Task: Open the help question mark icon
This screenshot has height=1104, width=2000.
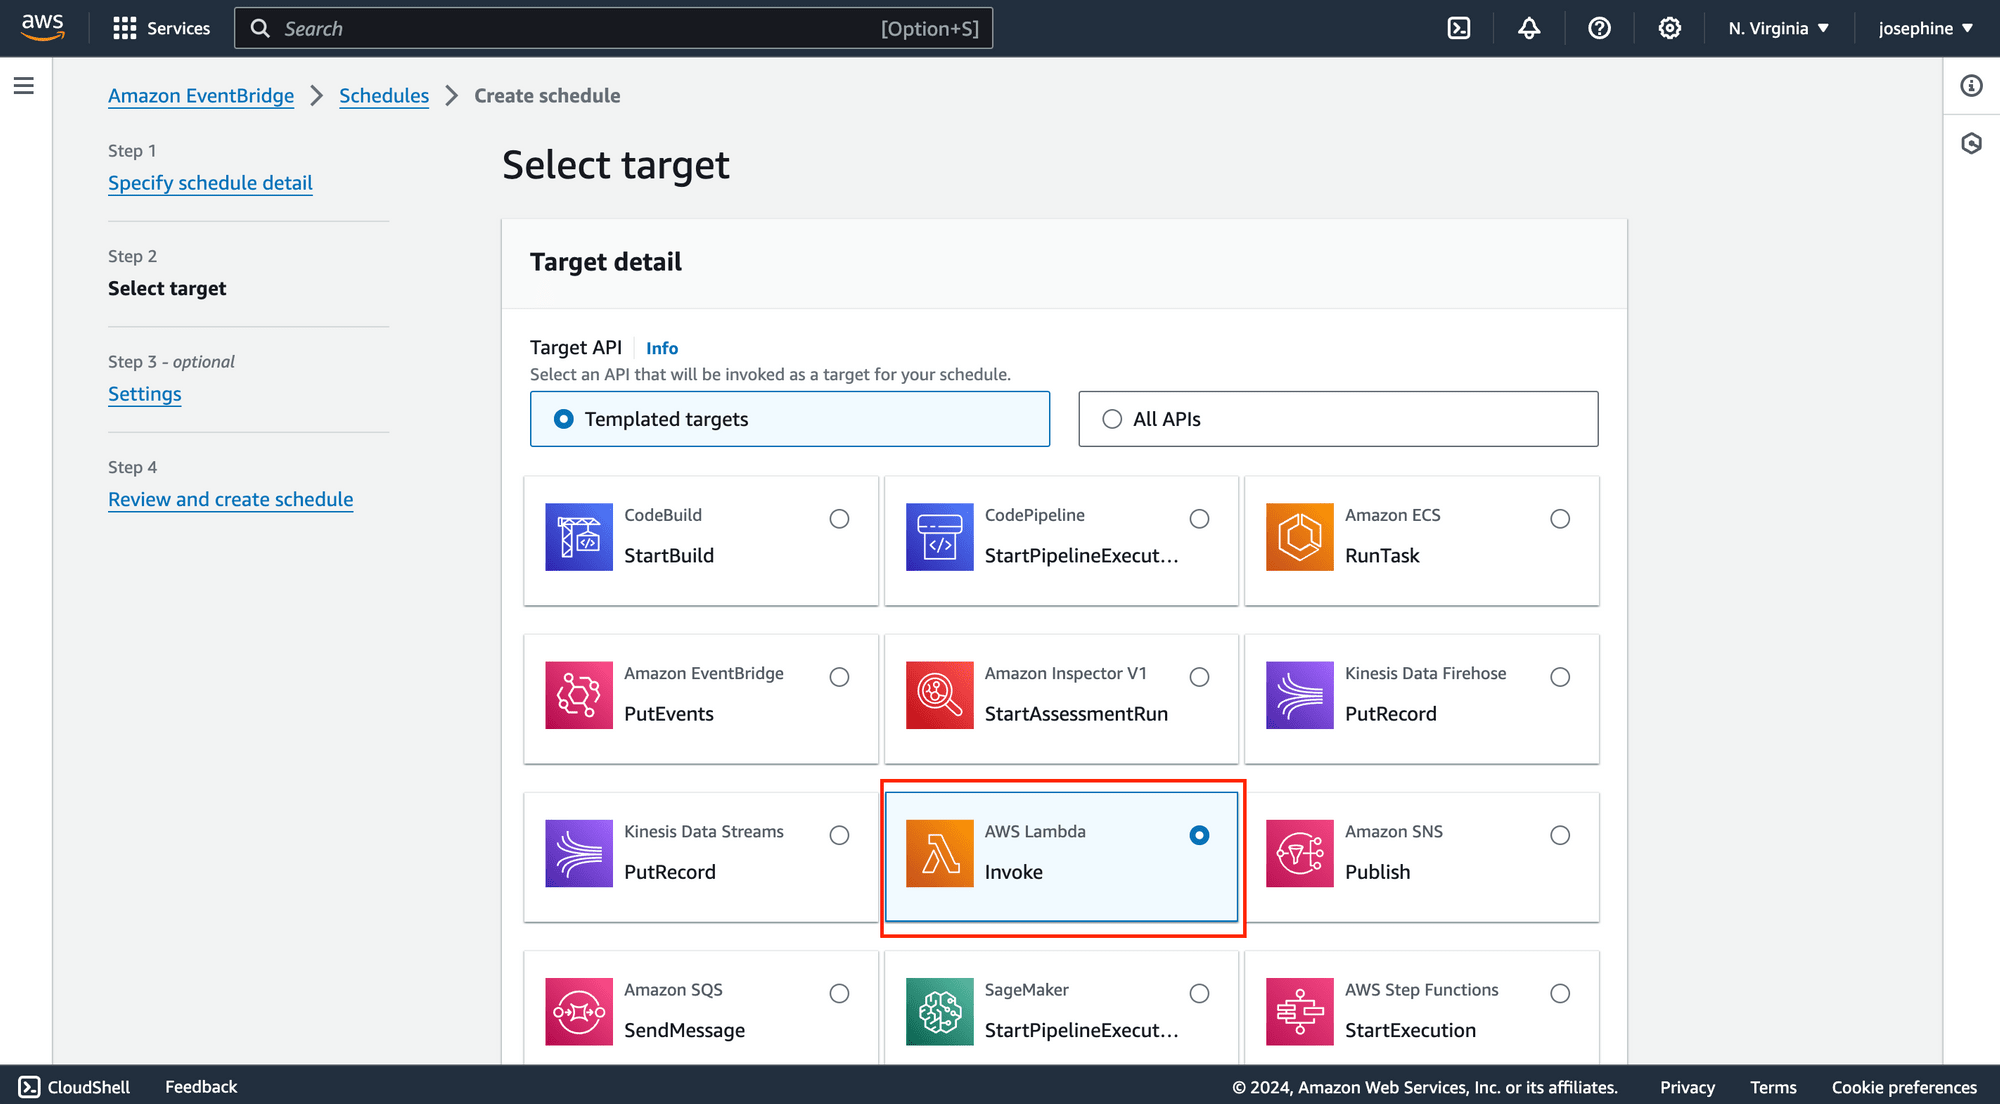Action: tap(1599, 28)
